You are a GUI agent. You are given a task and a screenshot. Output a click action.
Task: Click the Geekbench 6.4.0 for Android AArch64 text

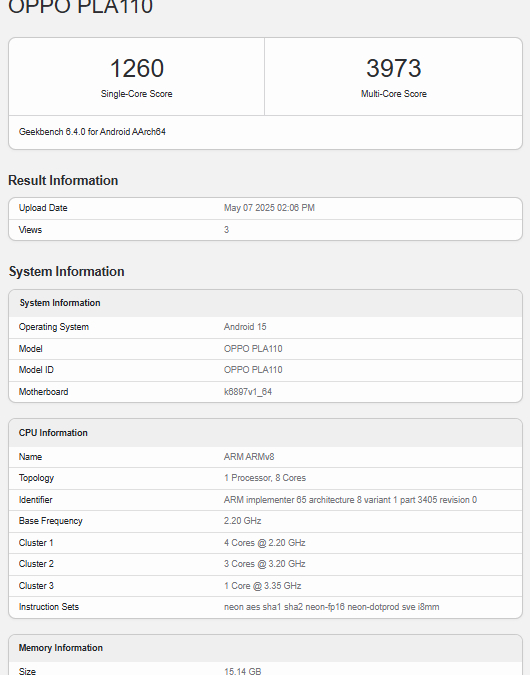tap(92, 132)
